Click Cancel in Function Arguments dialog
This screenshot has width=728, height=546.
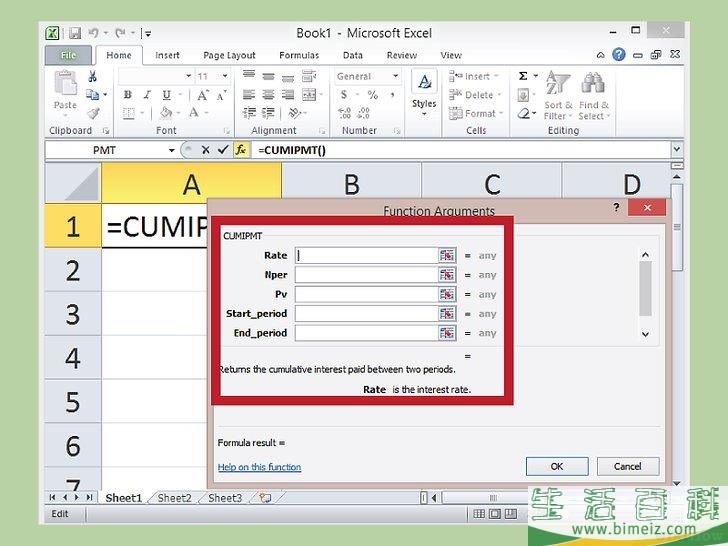(x=628, y=467)
